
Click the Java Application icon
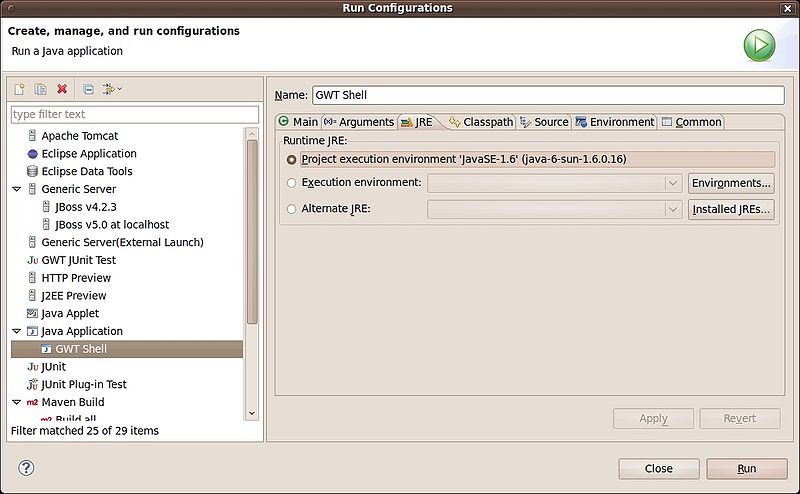tap(32, 331)
